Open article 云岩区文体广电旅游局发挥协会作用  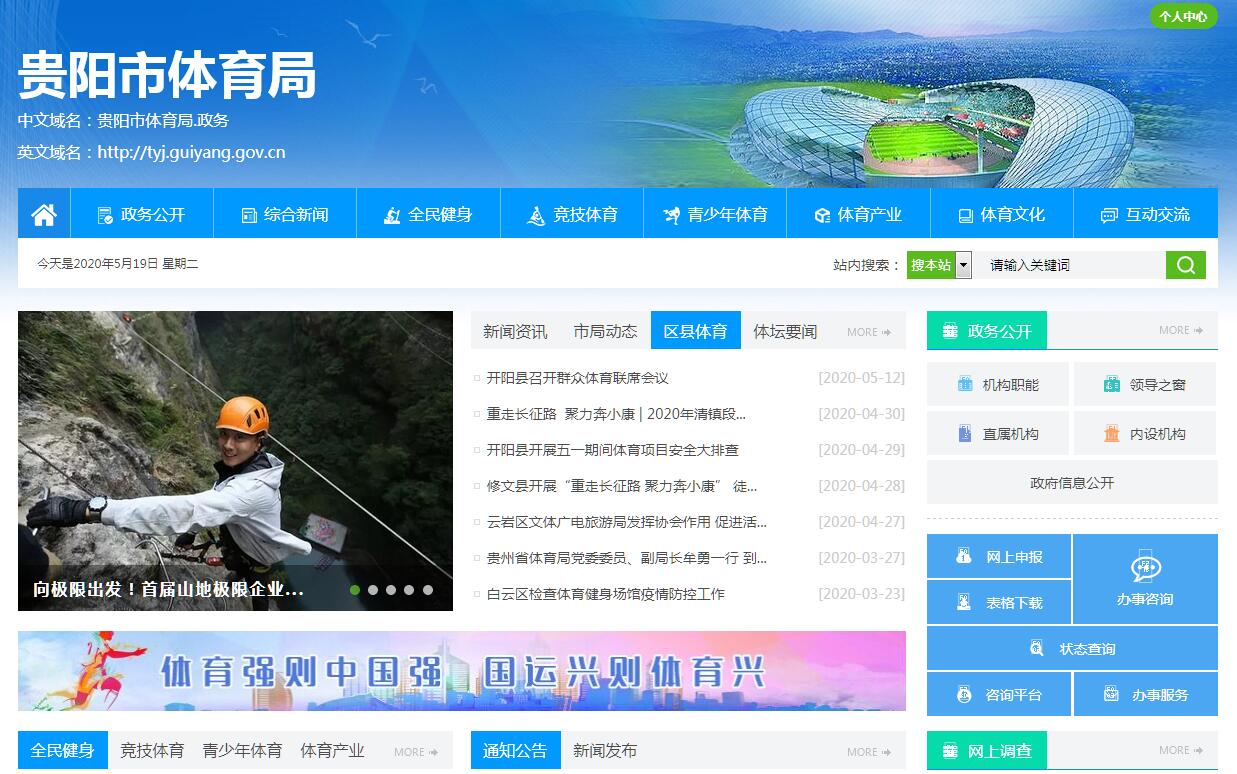pyautogui.click(x=627, y=522)
